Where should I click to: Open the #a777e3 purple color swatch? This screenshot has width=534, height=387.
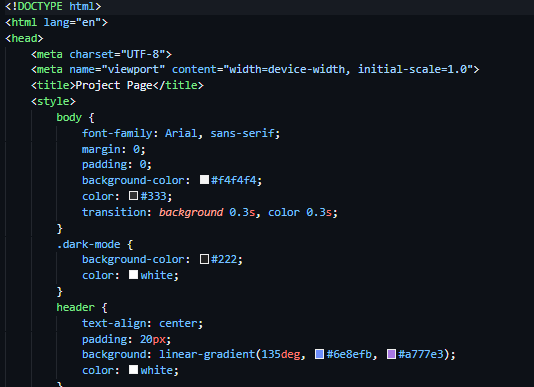391,354
